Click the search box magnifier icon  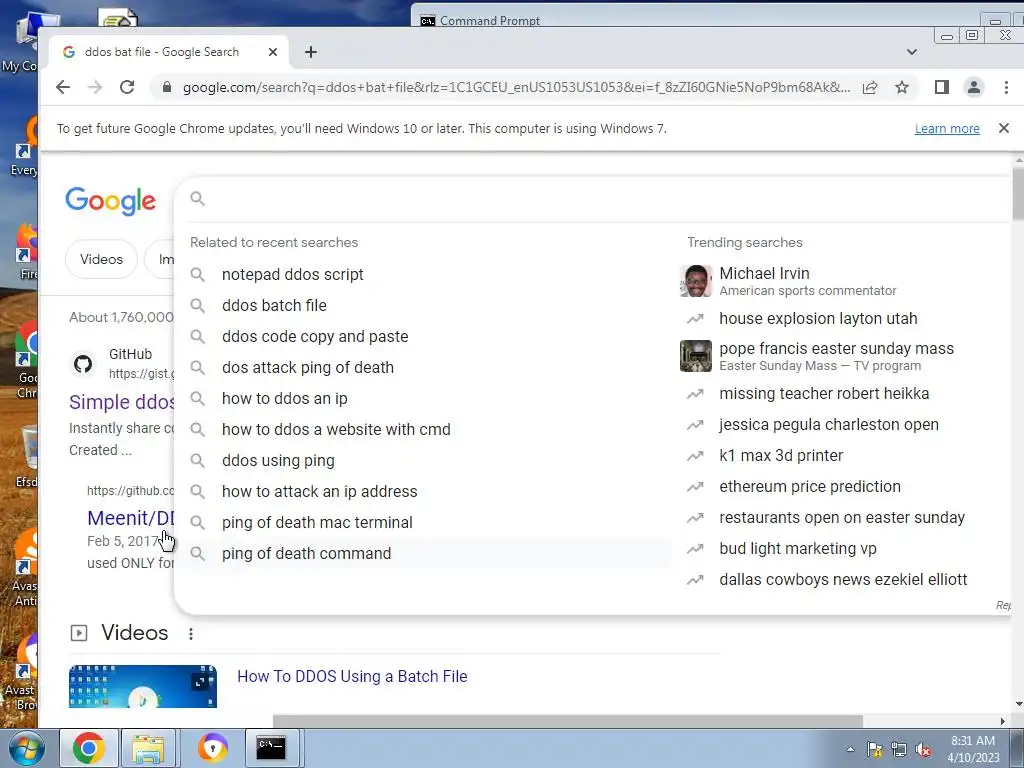(197, 199)
